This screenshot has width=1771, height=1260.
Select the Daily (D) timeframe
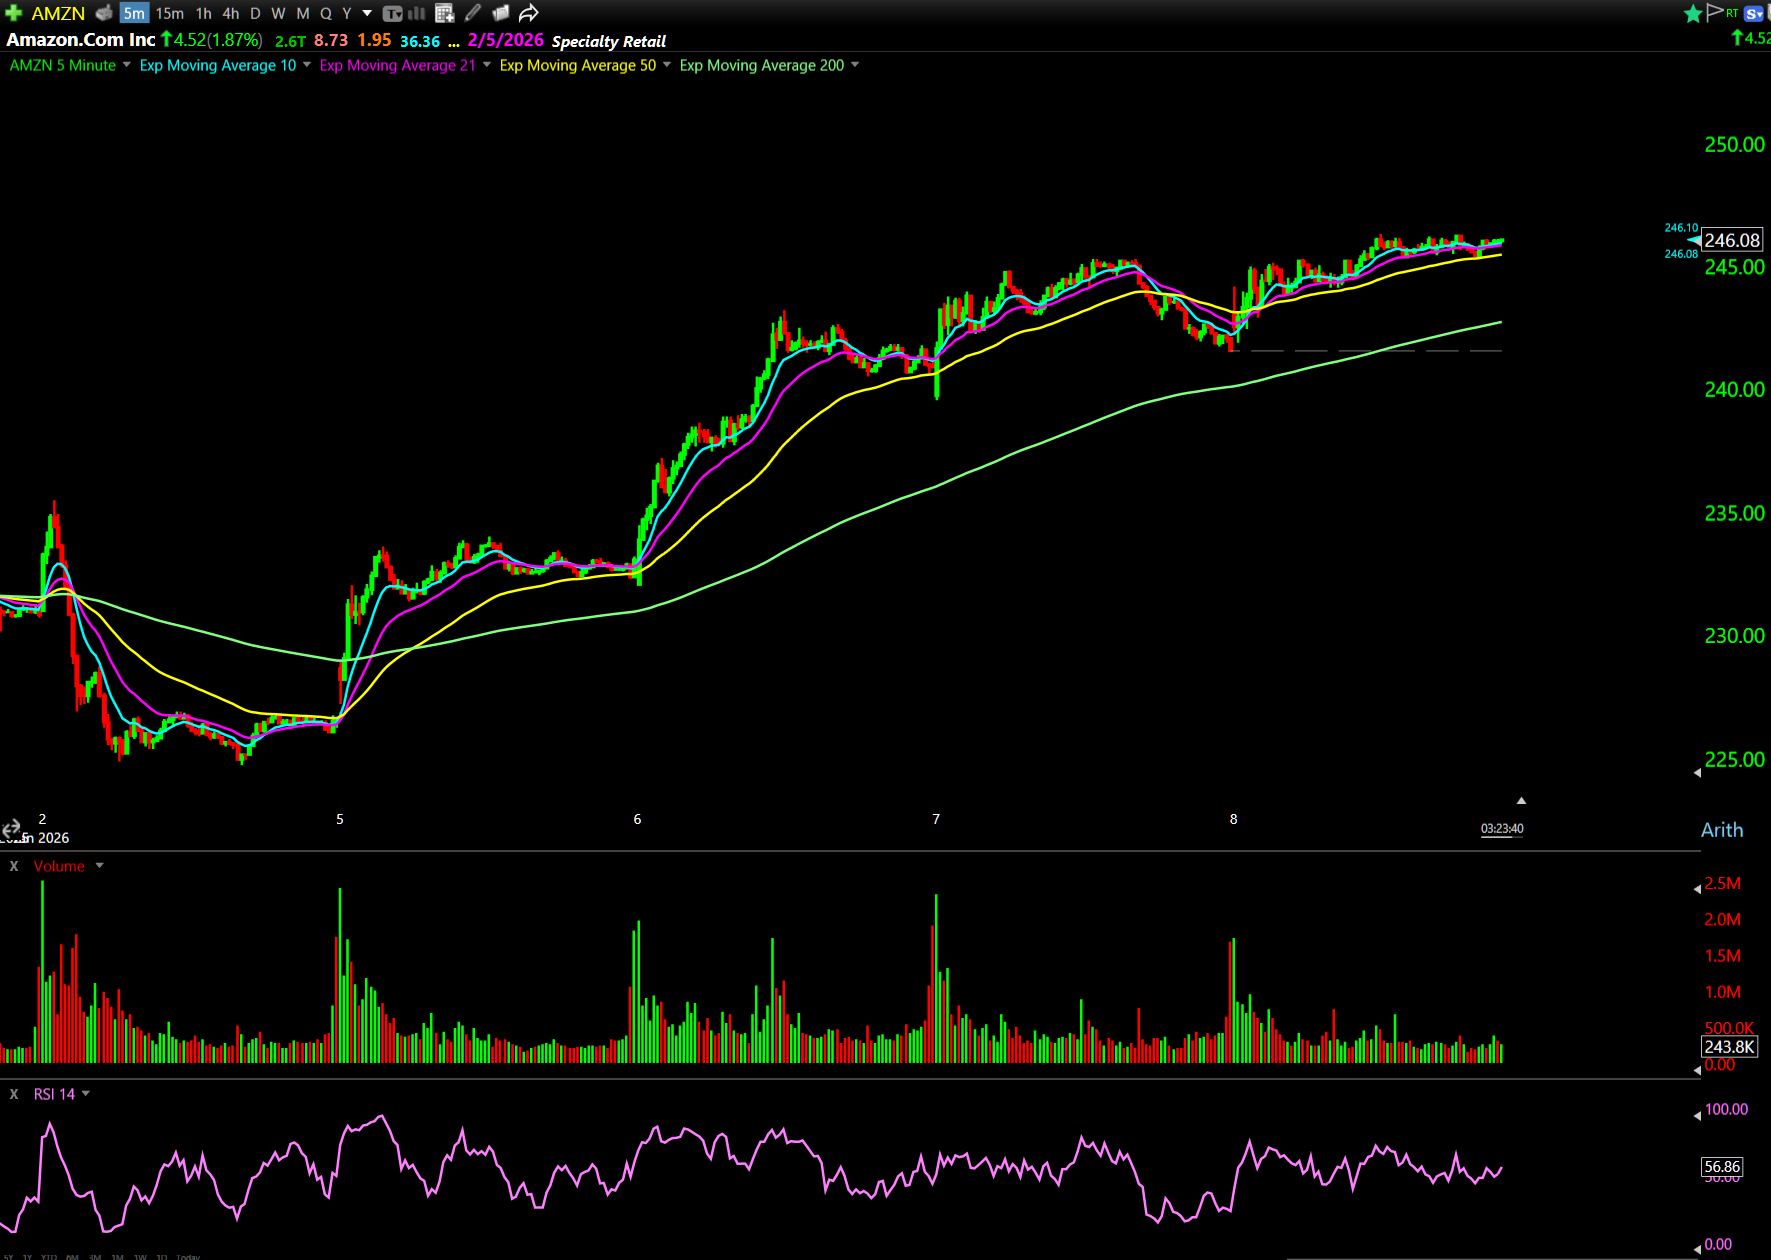(x=255, y=13)
